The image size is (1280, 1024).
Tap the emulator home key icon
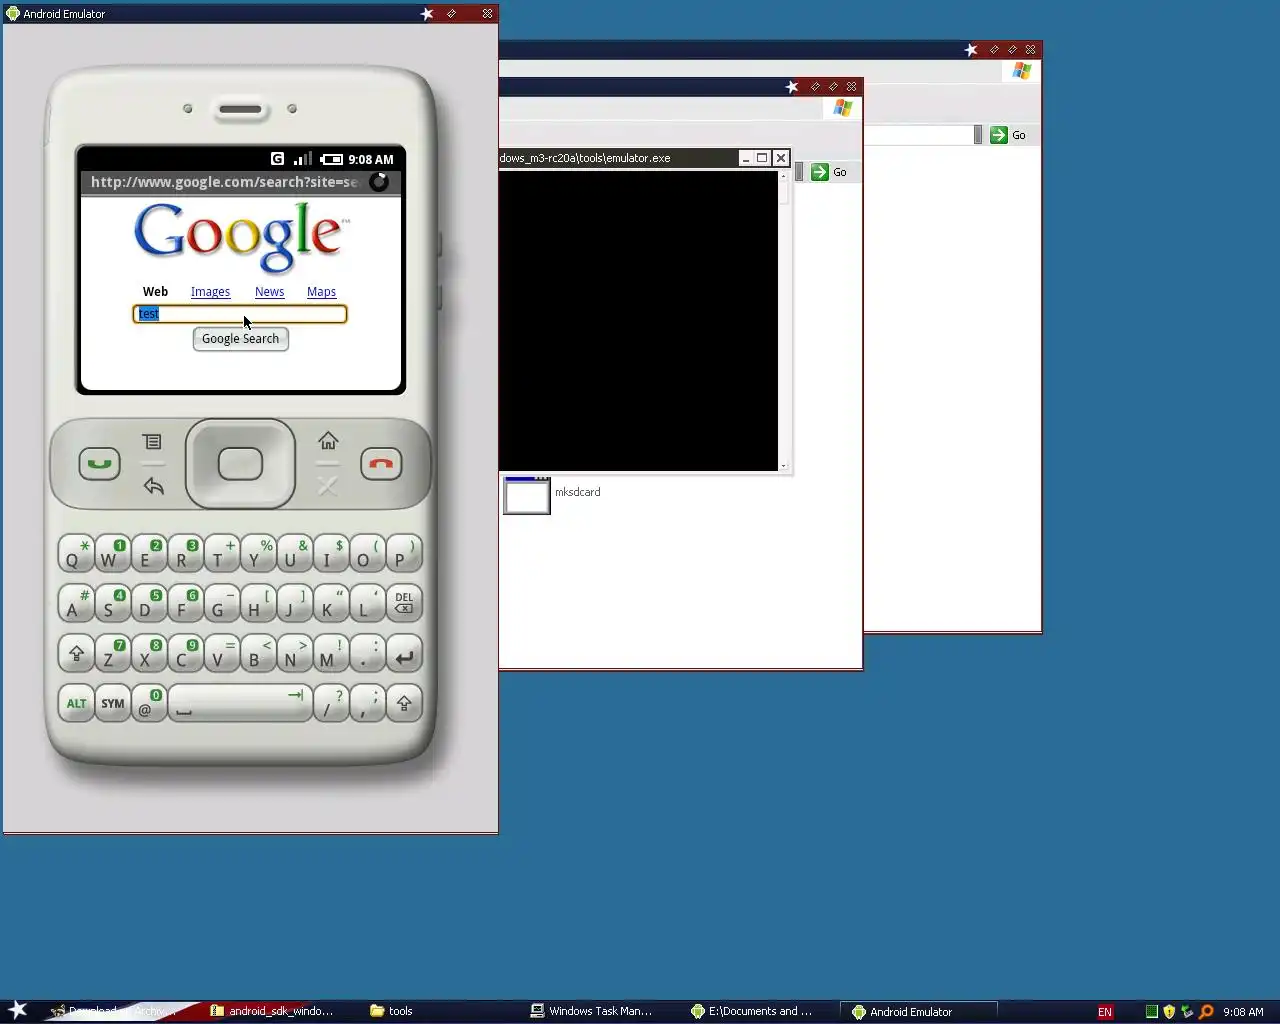[328, 441]
